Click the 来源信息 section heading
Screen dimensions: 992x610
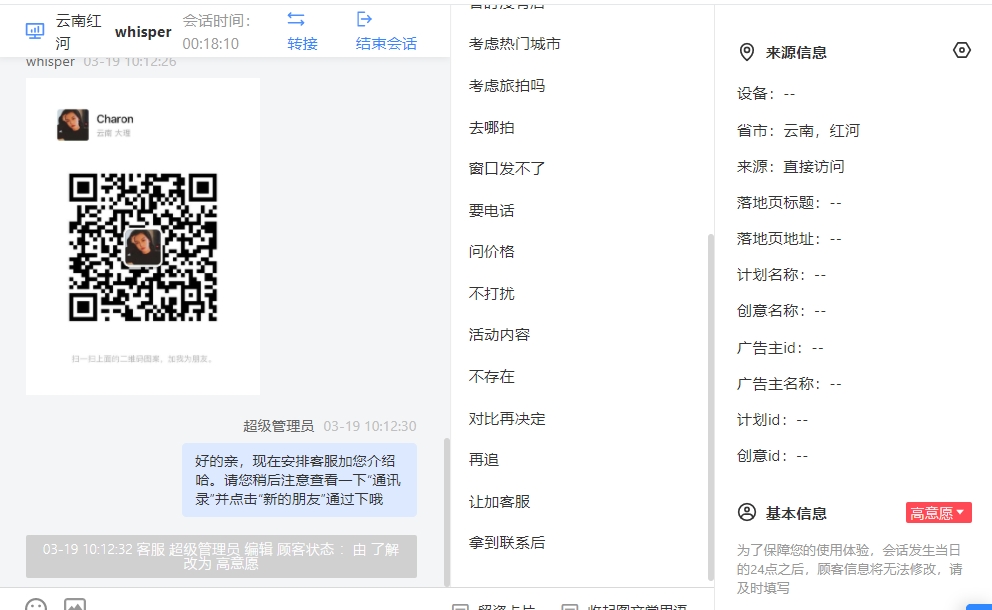[x=796, y=53]
